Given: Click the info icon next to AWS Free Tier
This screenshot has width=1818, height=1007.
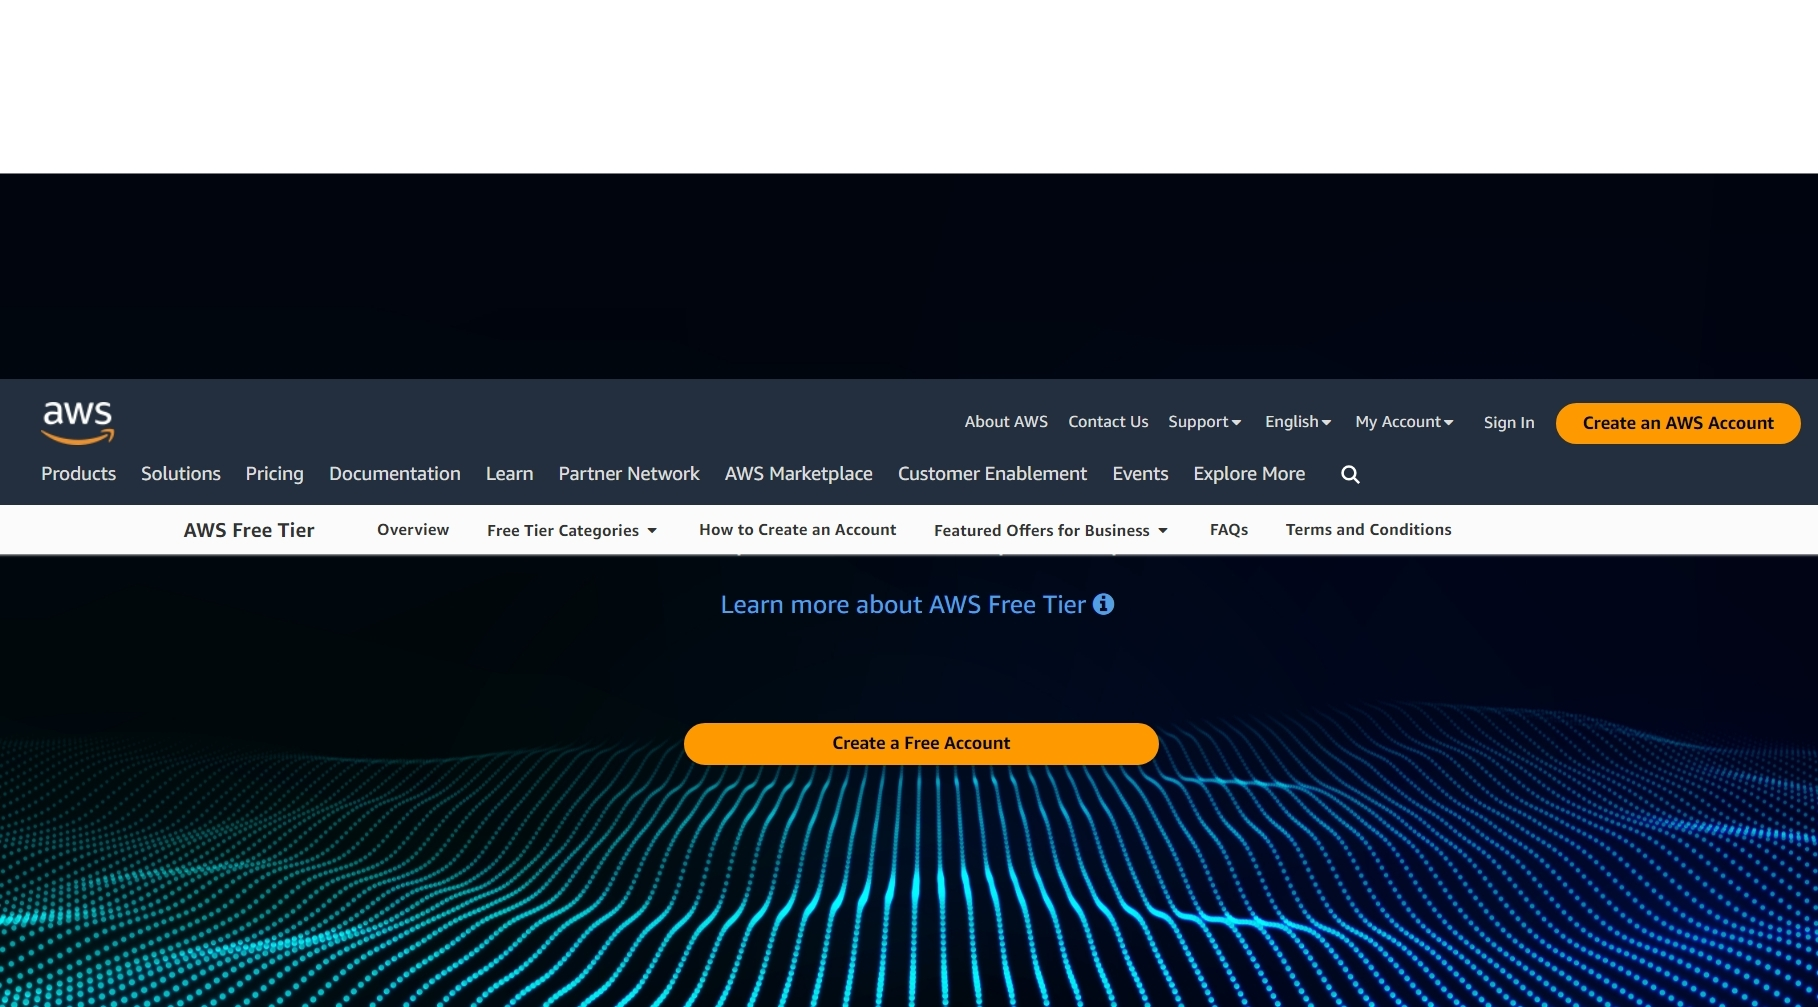Looking at the screenshot, I should tap(1103, 604).
